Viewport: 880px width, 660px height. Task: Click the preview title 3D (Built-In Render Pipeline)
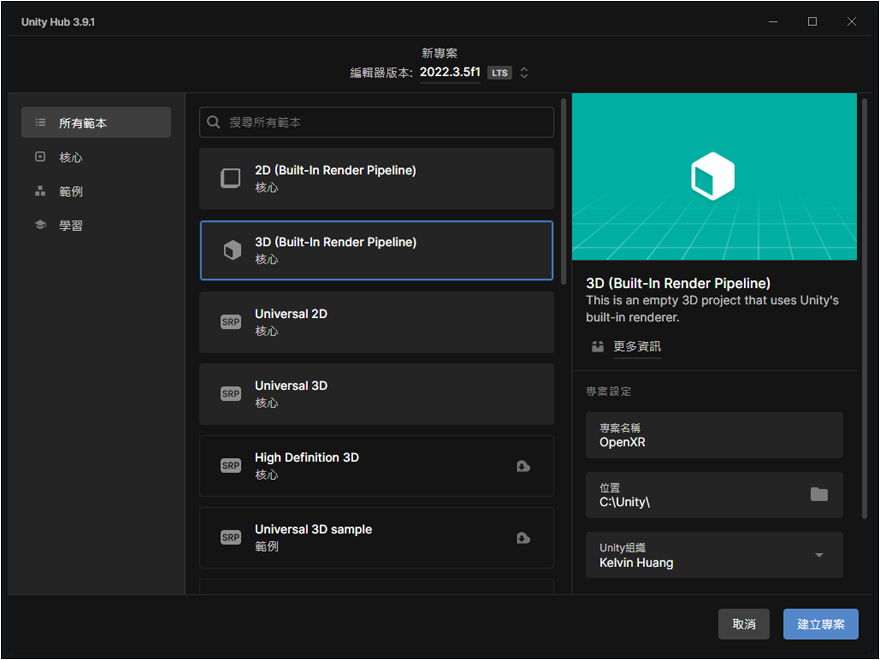pos(678,283)
